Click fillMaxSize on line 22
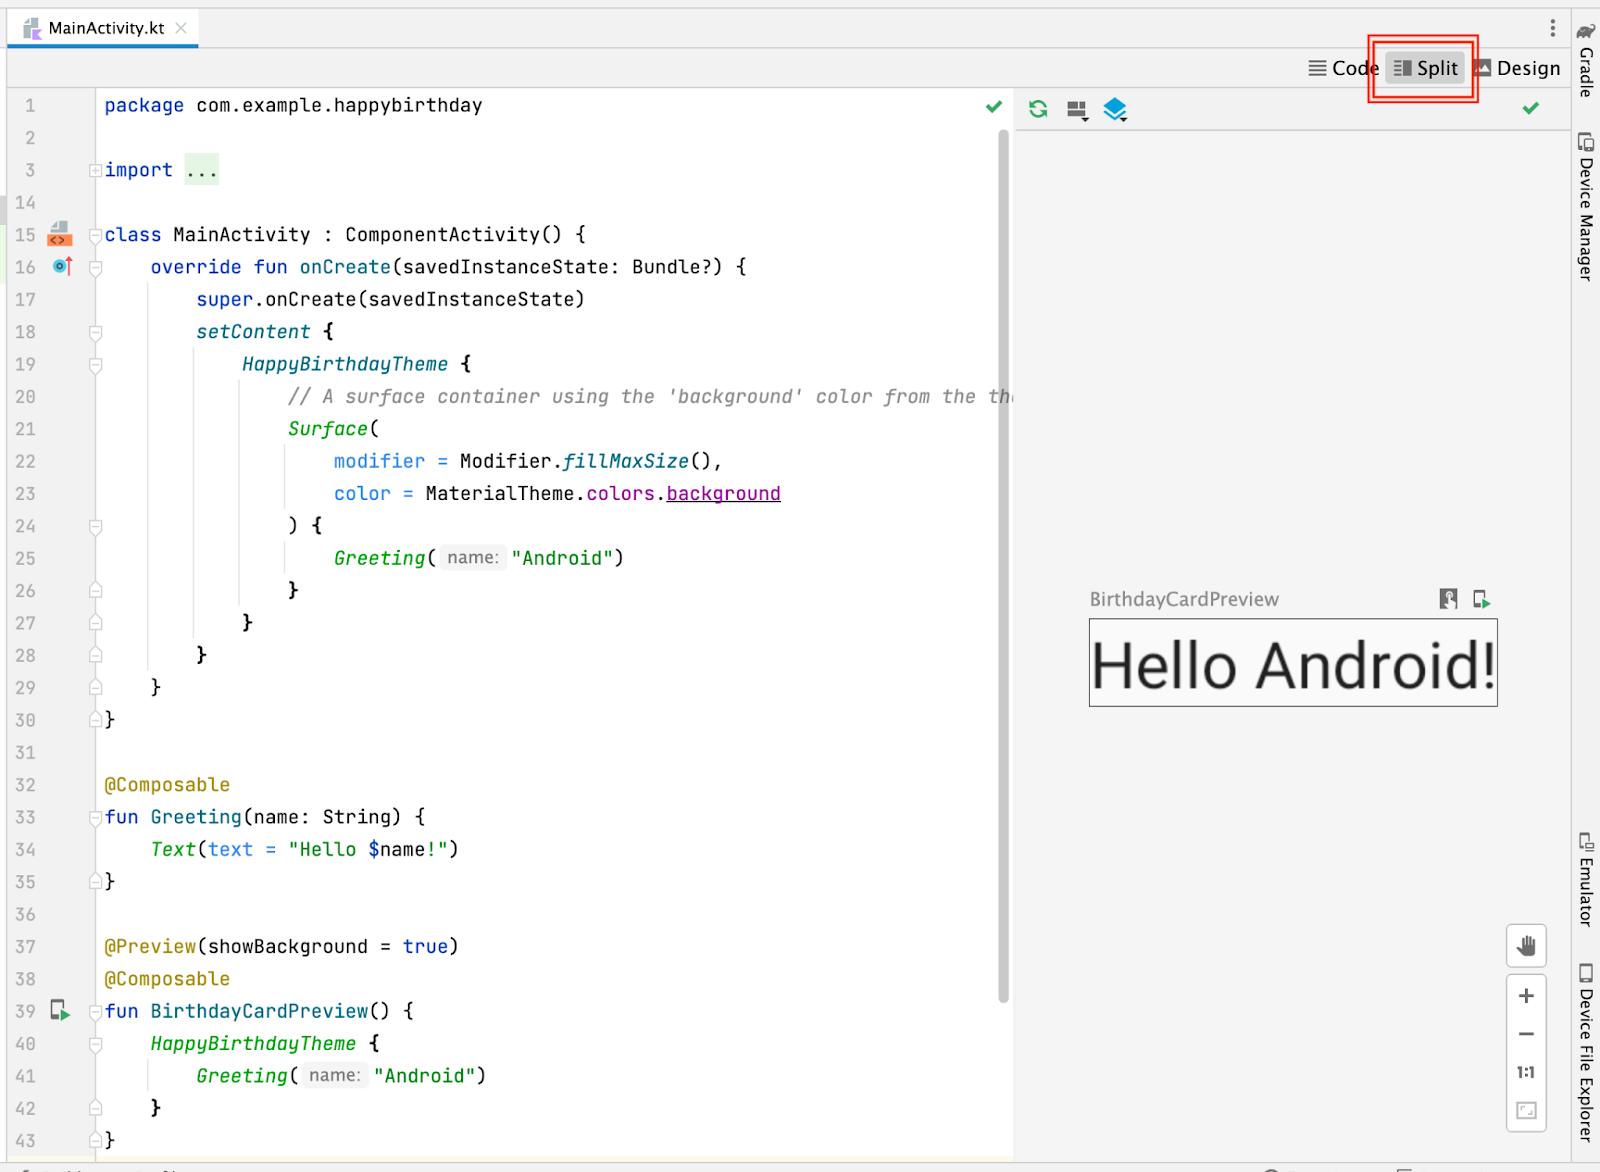This screenshot has height=1172, width=1600. pos(625,461)
